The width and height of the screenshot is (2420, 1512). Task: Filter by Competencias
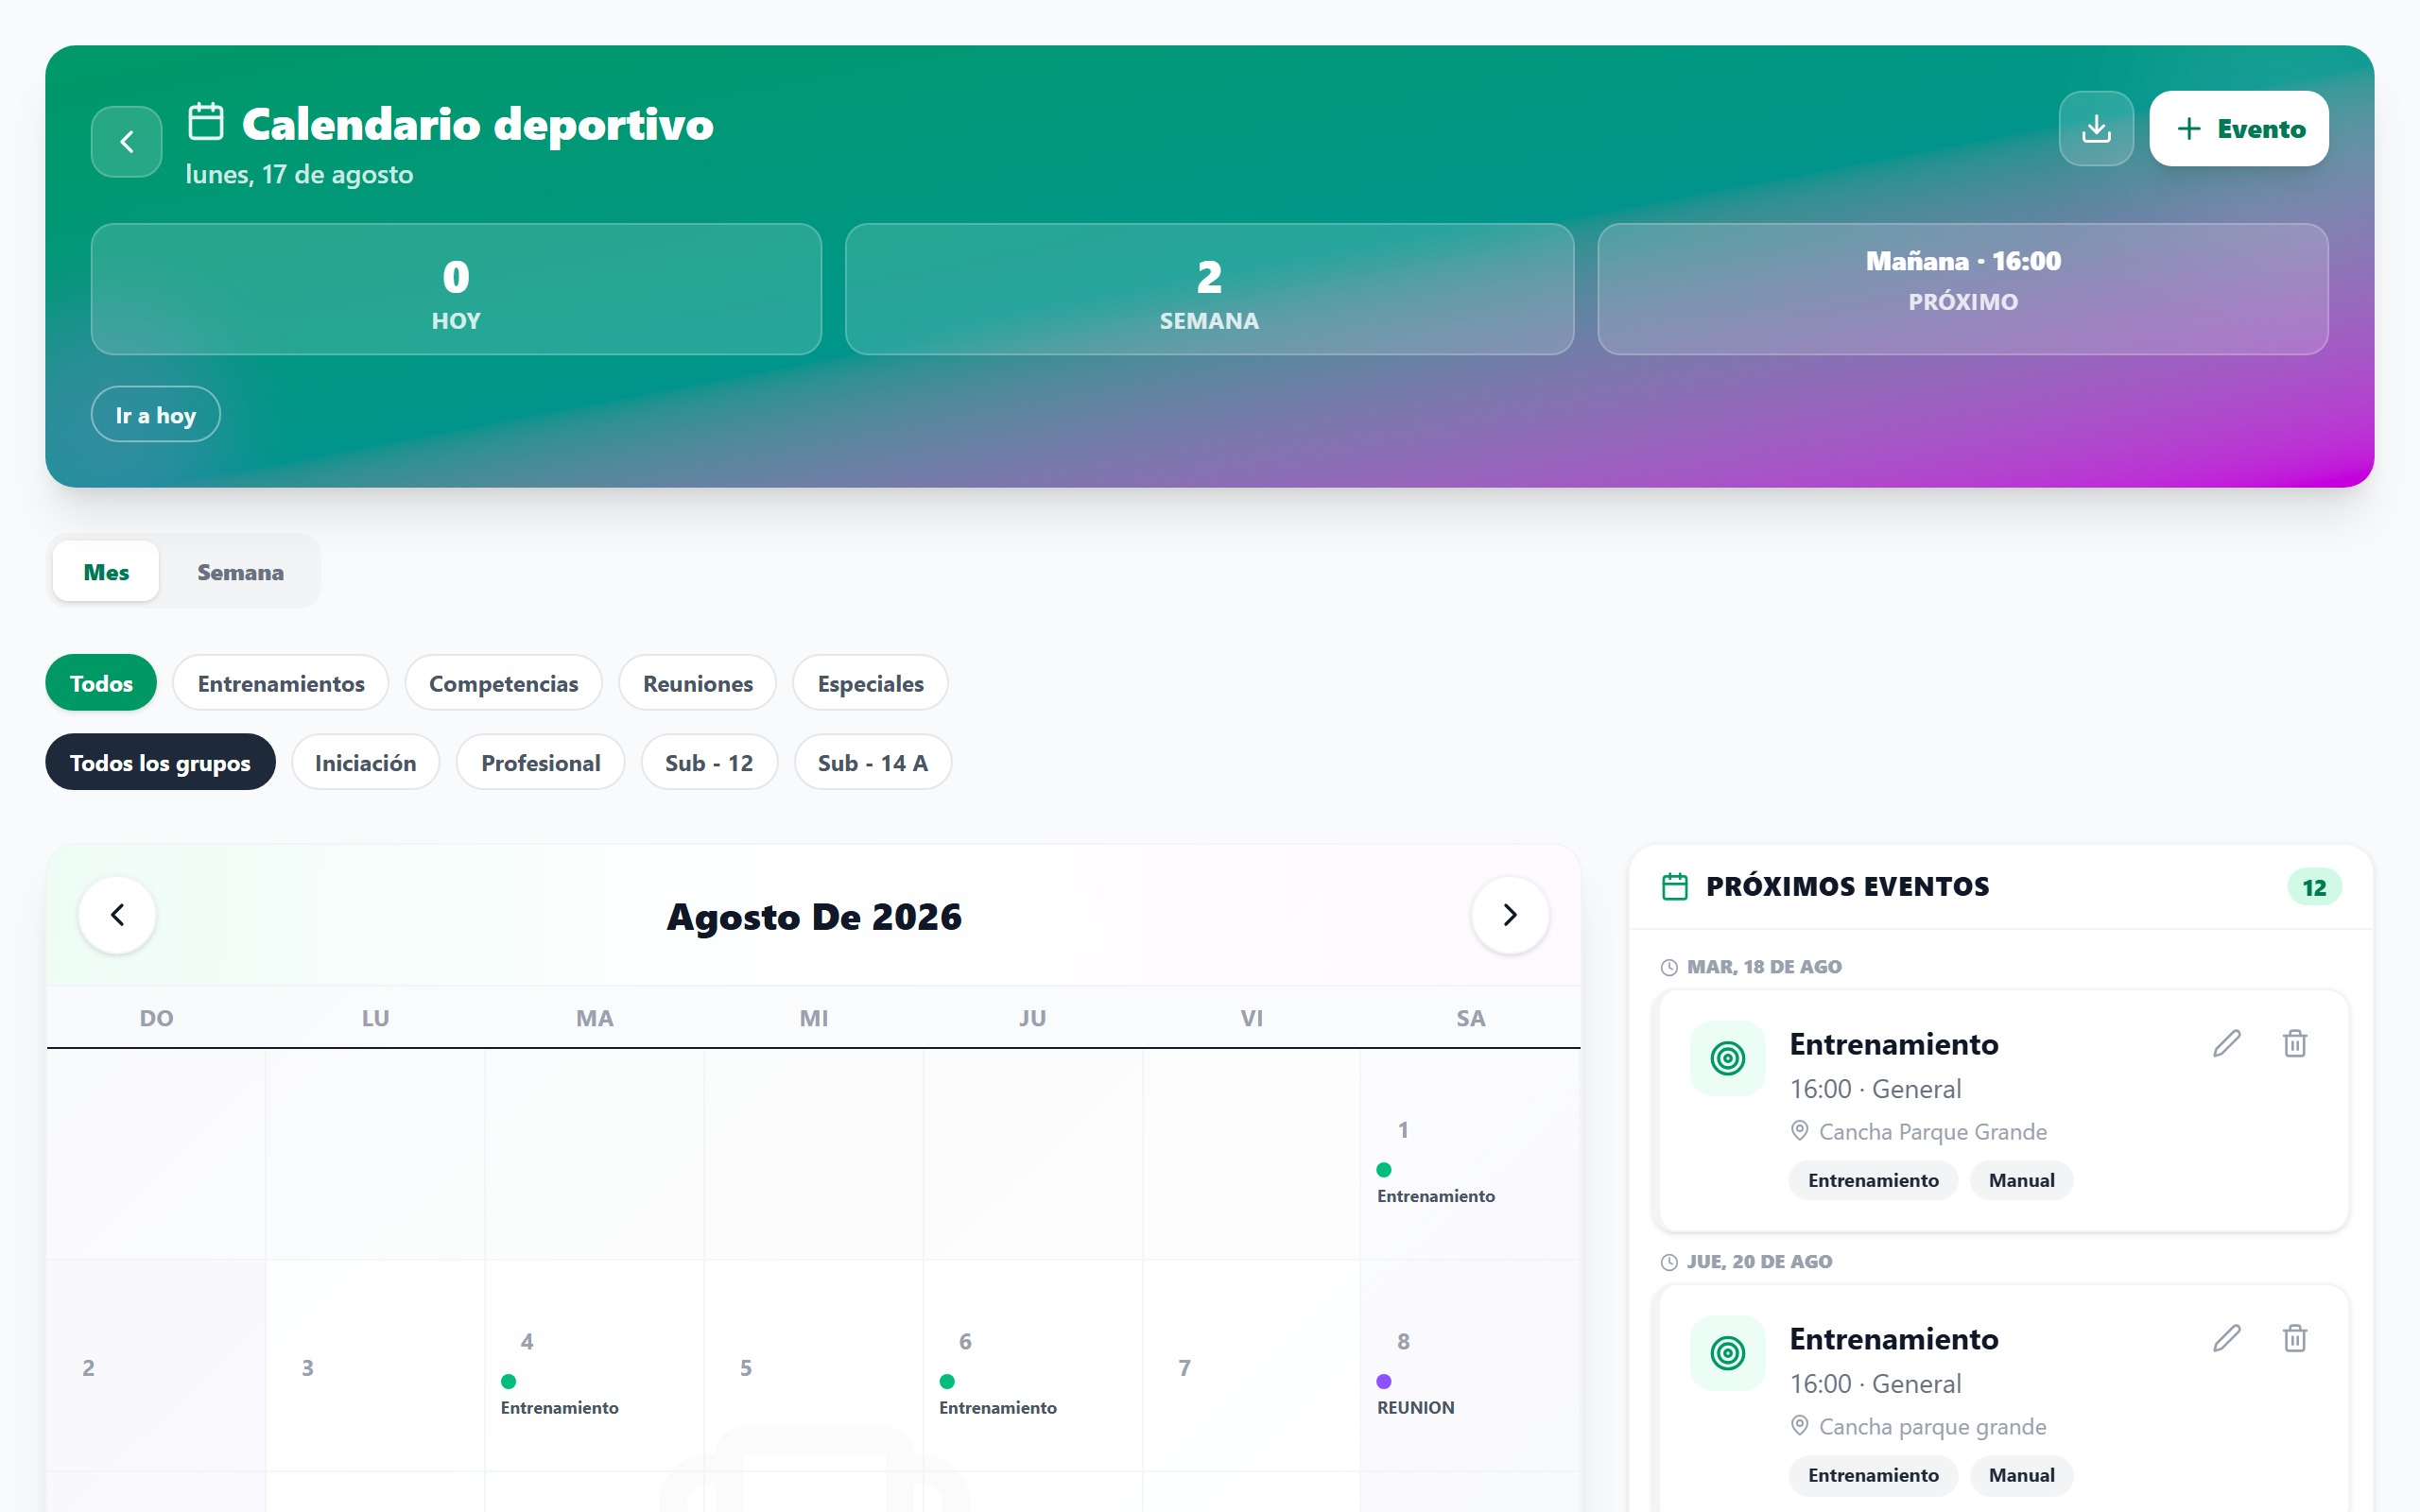504,683
